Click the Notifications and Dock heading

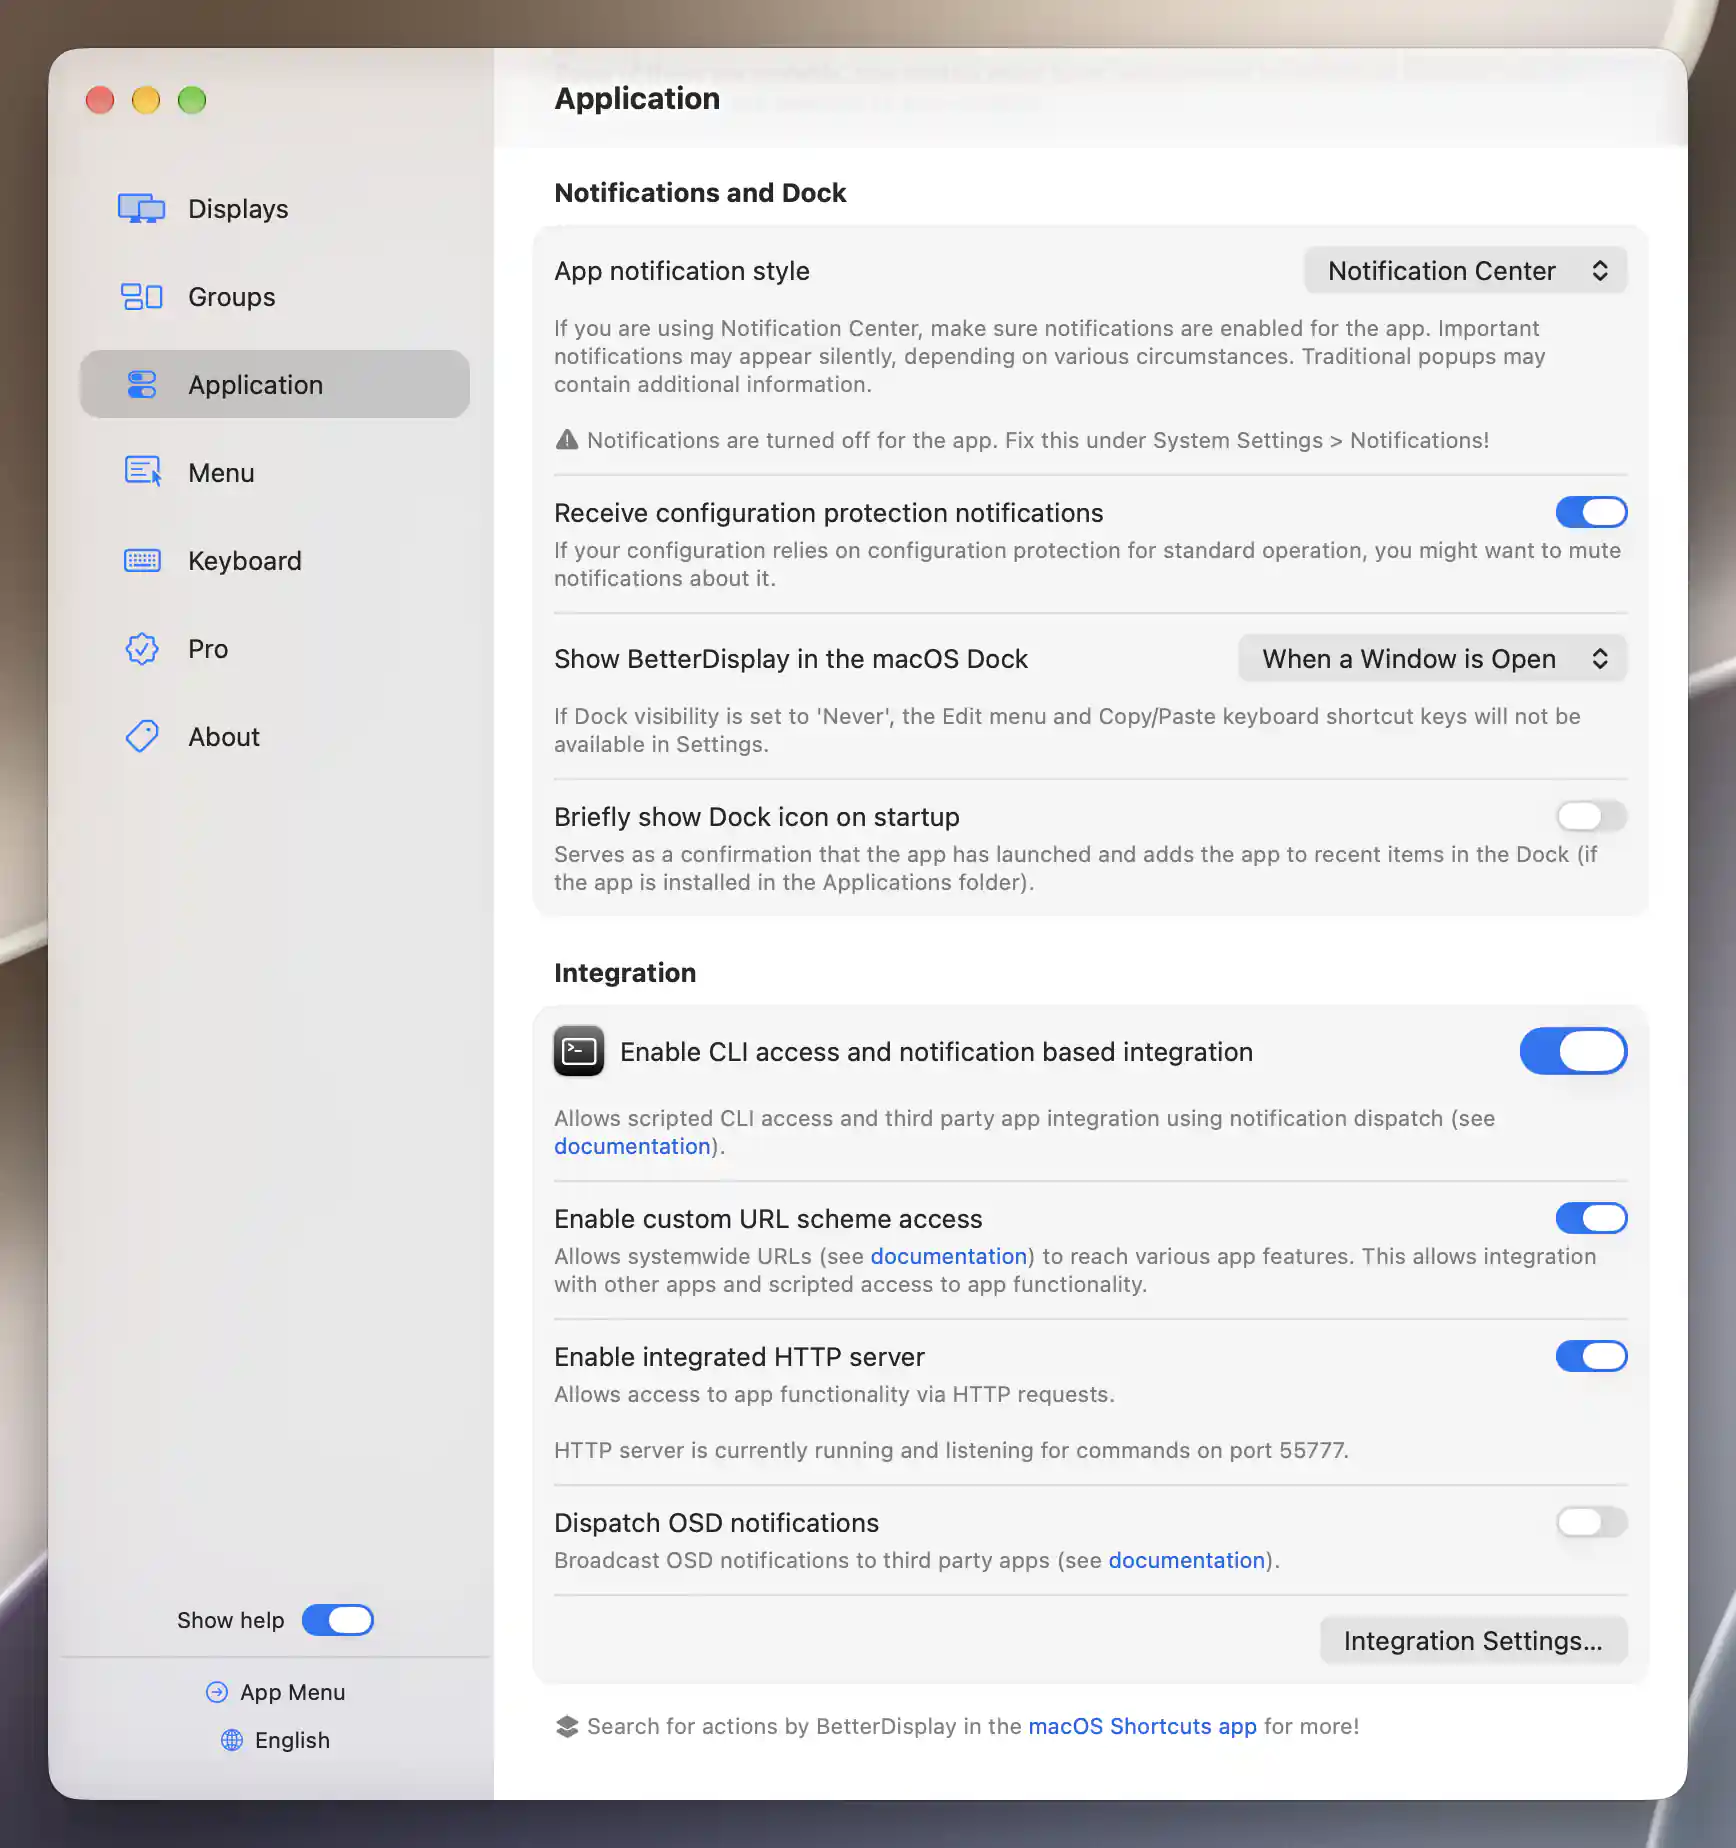click(700, 193)
